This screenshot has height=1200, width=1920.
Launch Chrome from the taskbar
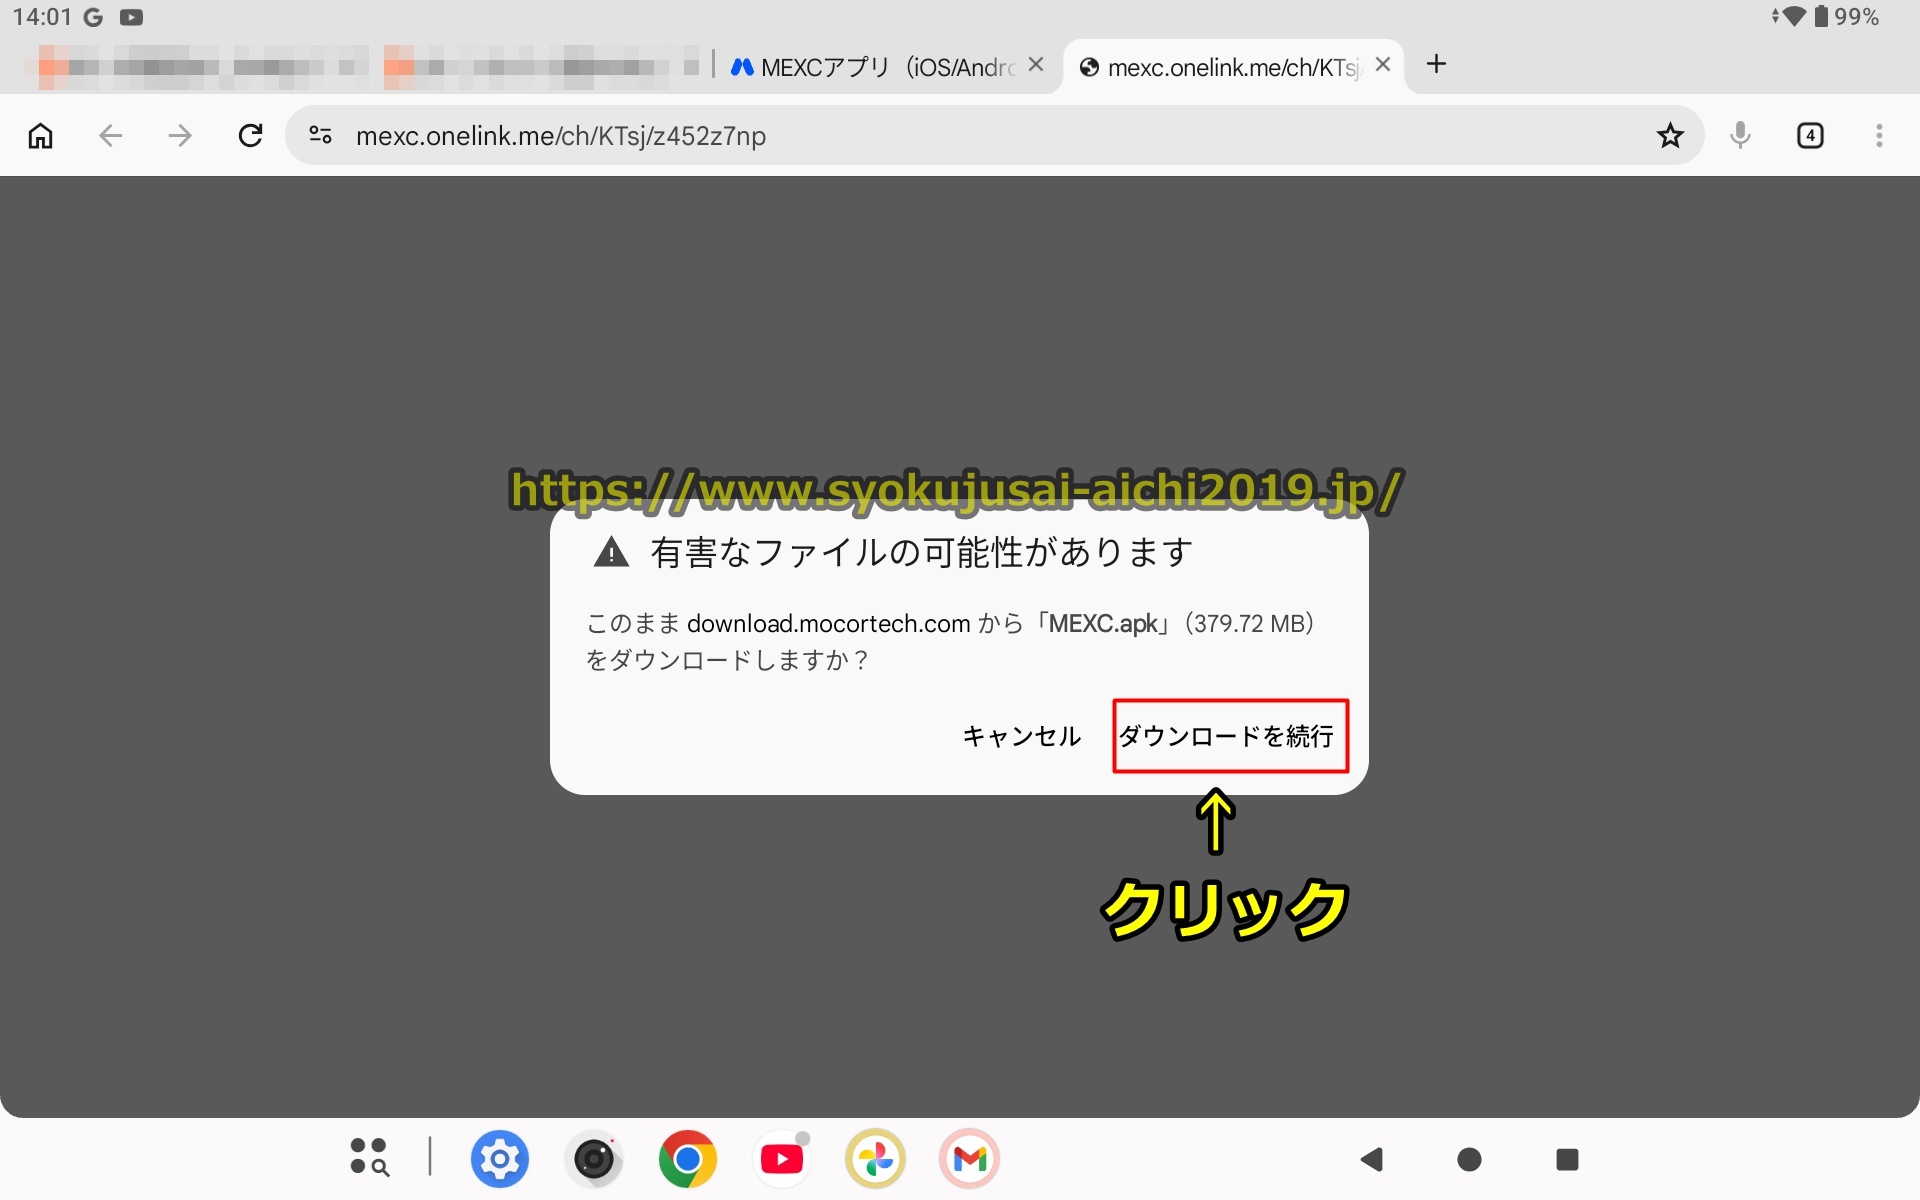[687, 1159]
